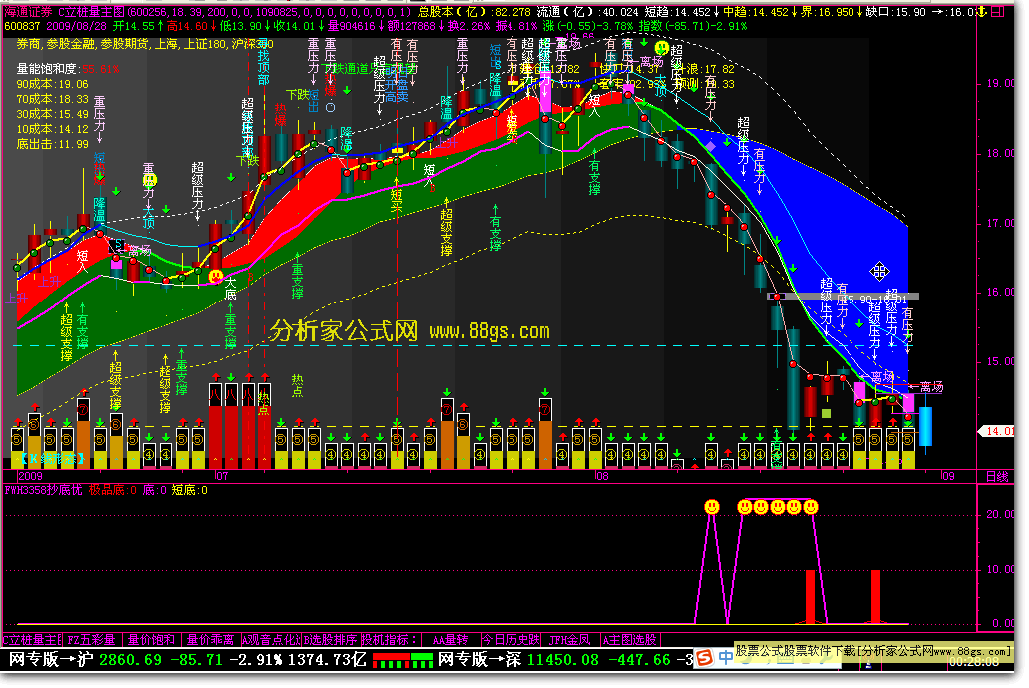The height and width of the screenshot is (688, 1029).
Task: Click the 10成本:14.12 cost line
Action: (x=52, y=129)
